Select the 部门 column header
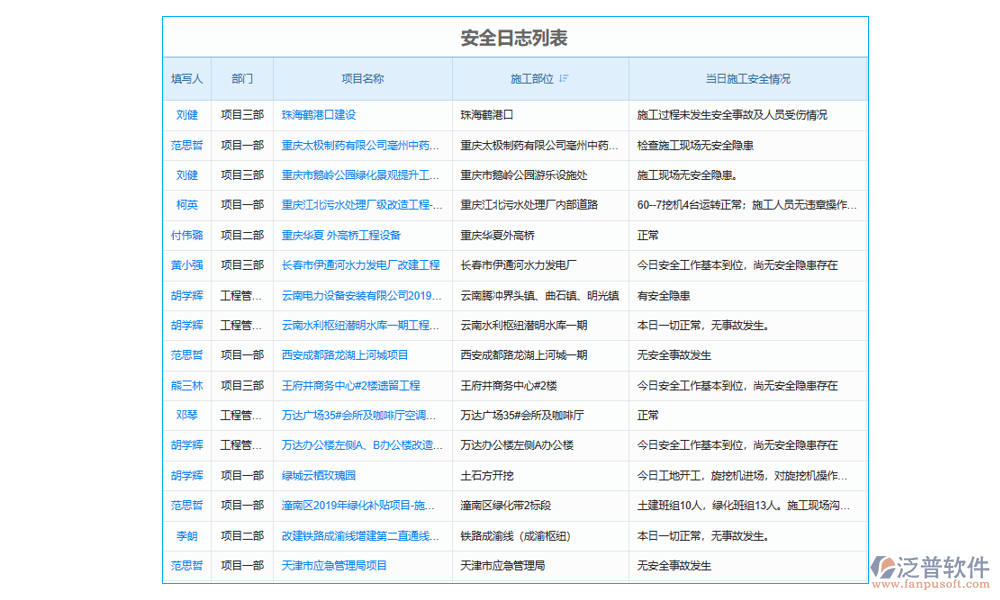This screenshot has width=1000, height=600. (x=240, y=78)
